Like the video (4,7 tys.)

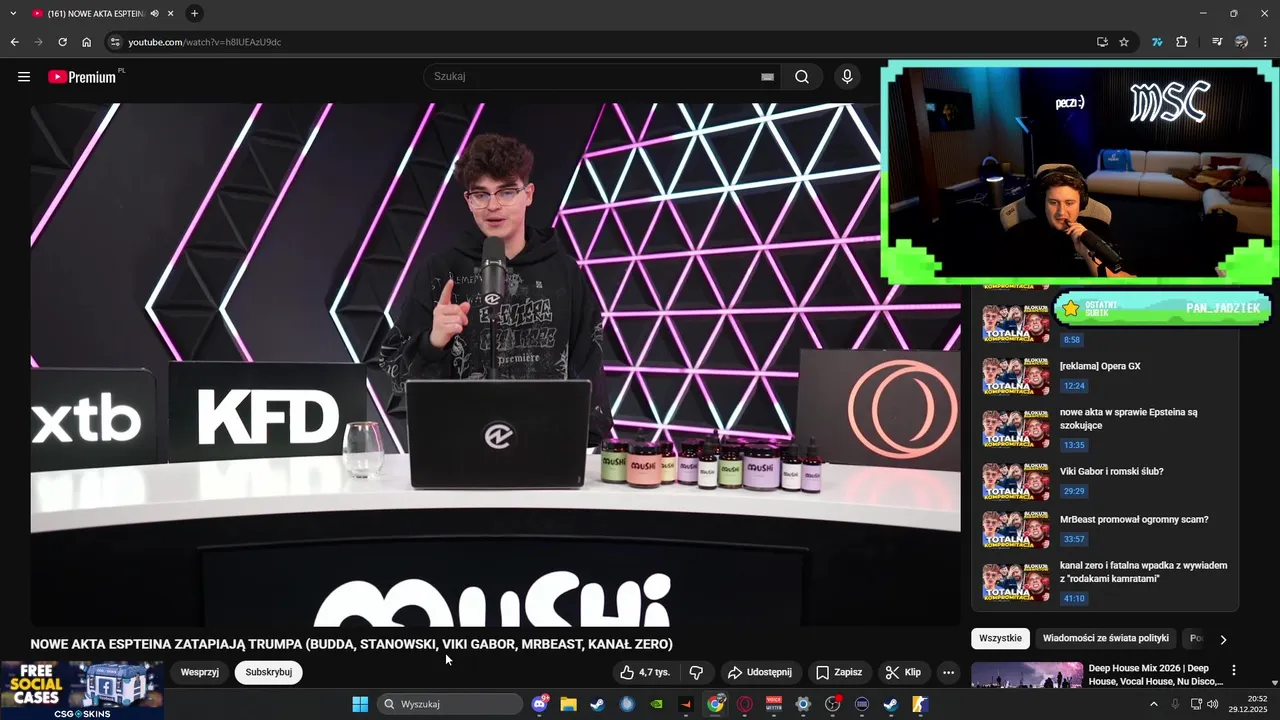tap(644, 672)
